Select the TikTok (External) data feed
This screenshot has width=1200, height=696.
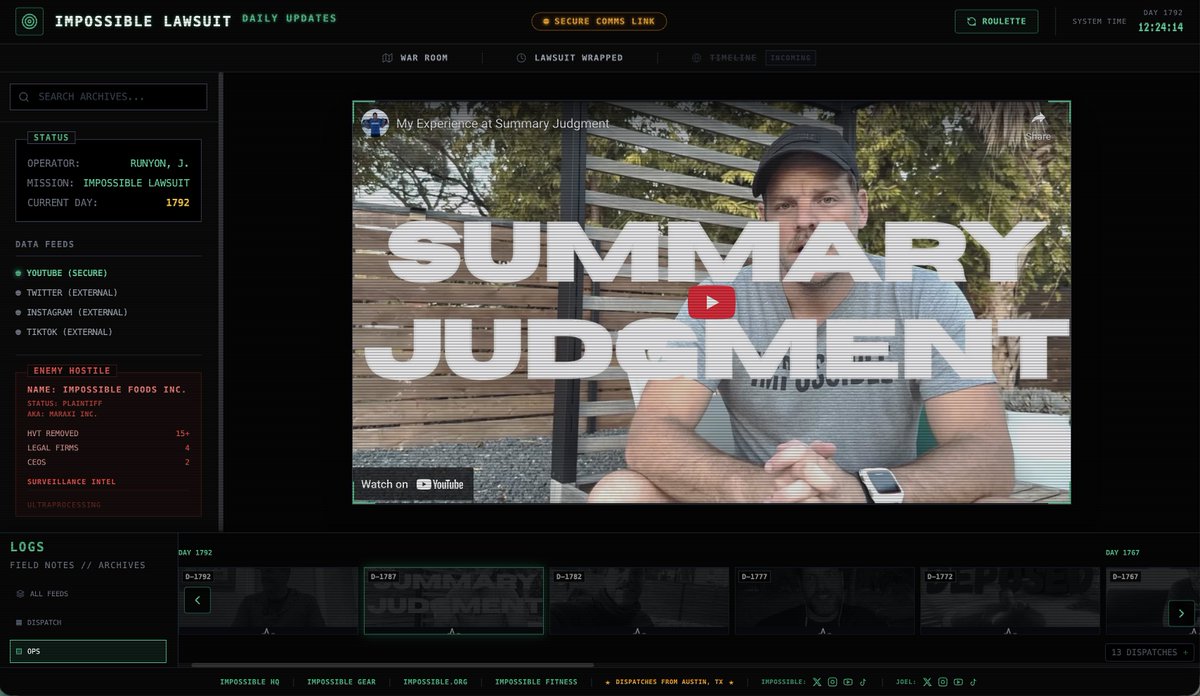(64, 332)
